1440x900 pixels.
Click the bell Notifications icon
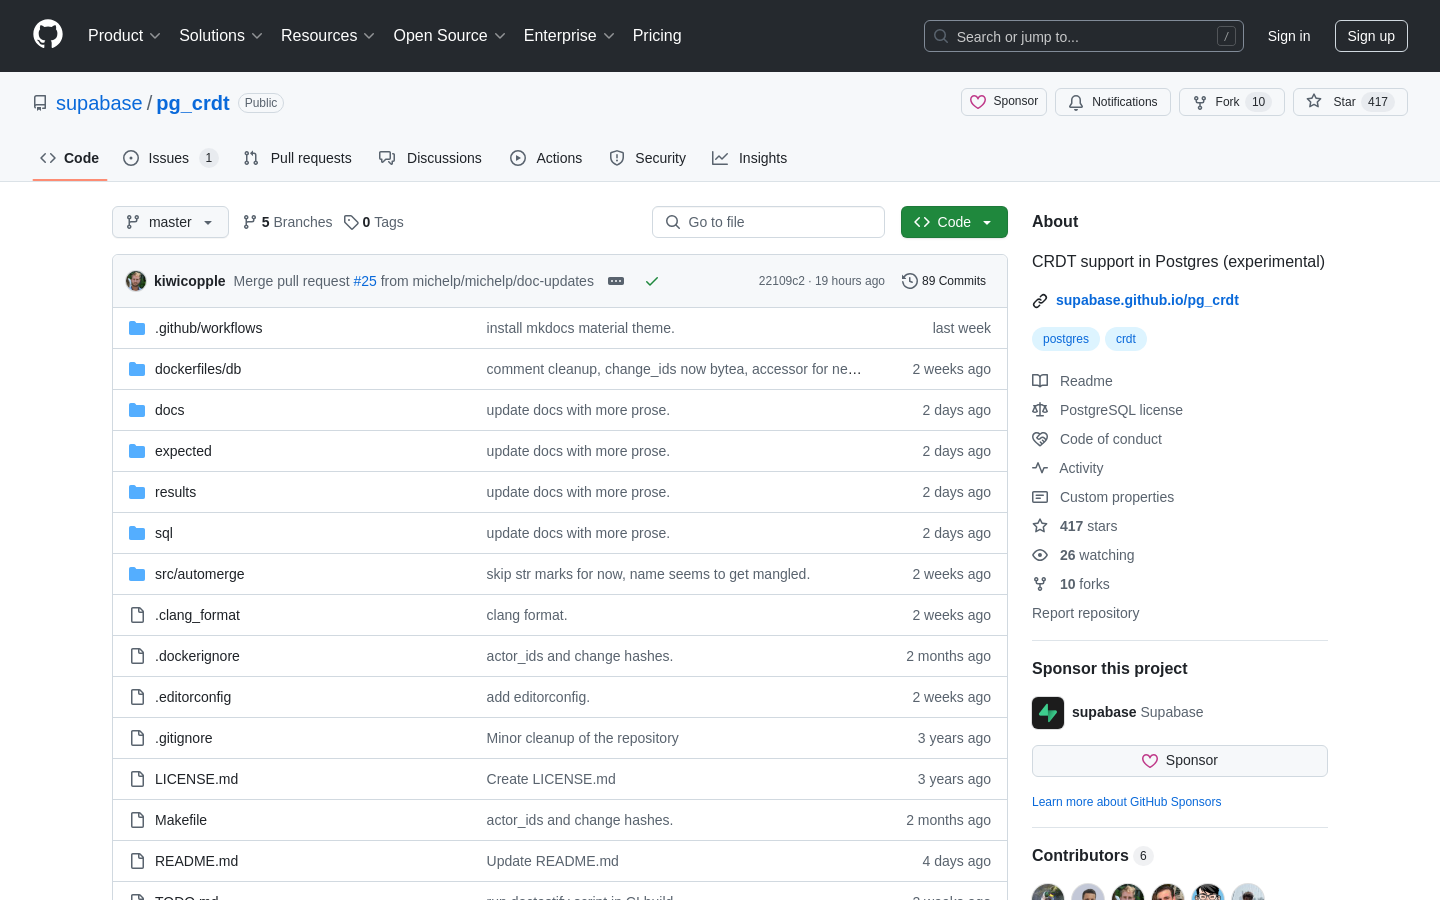tap(1076, 102)
